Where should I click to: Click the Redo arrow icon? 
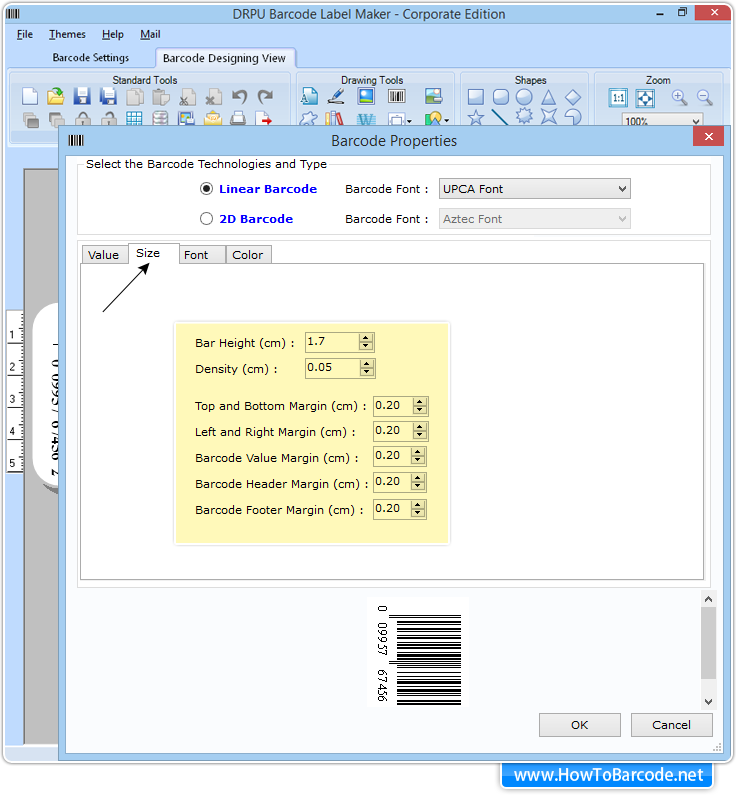tap(265, 96)
